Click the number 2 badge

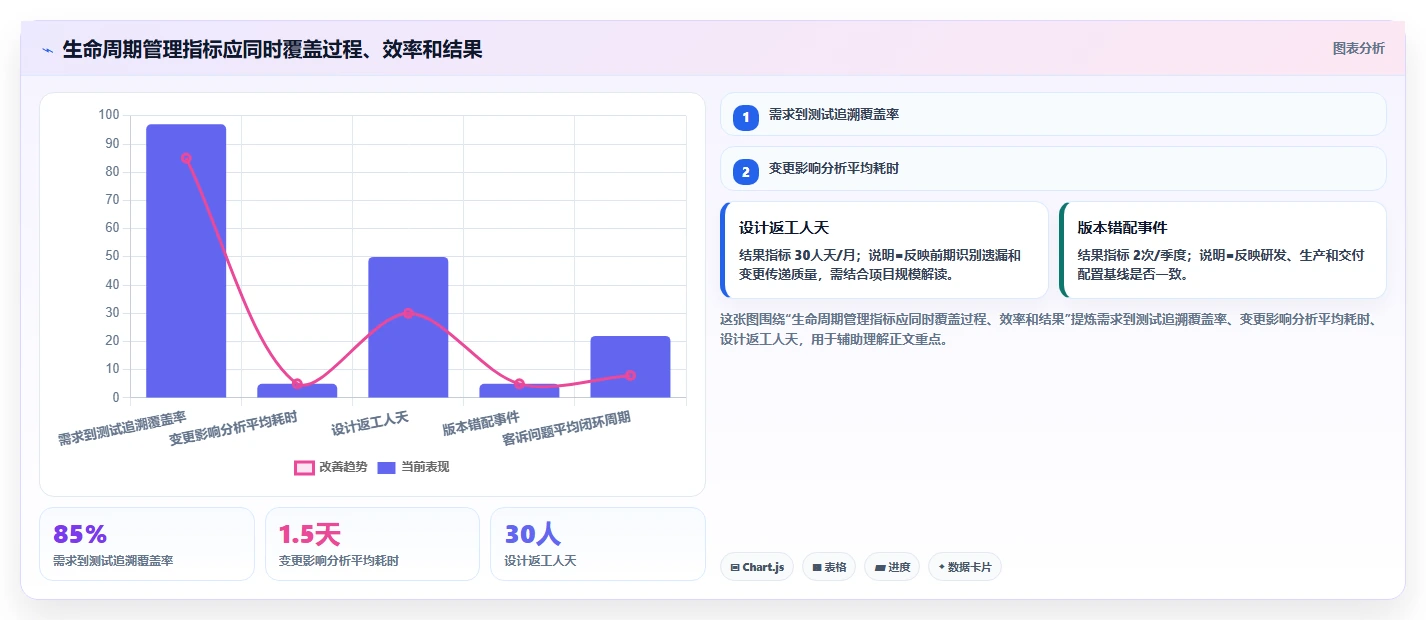click(x=746, y=171)
